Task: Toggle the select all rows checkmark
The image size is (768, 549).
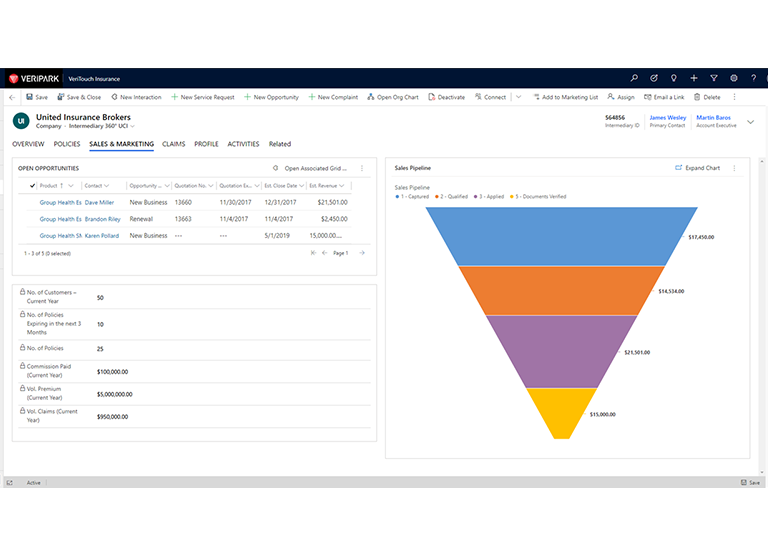Action: coord(32,186)
